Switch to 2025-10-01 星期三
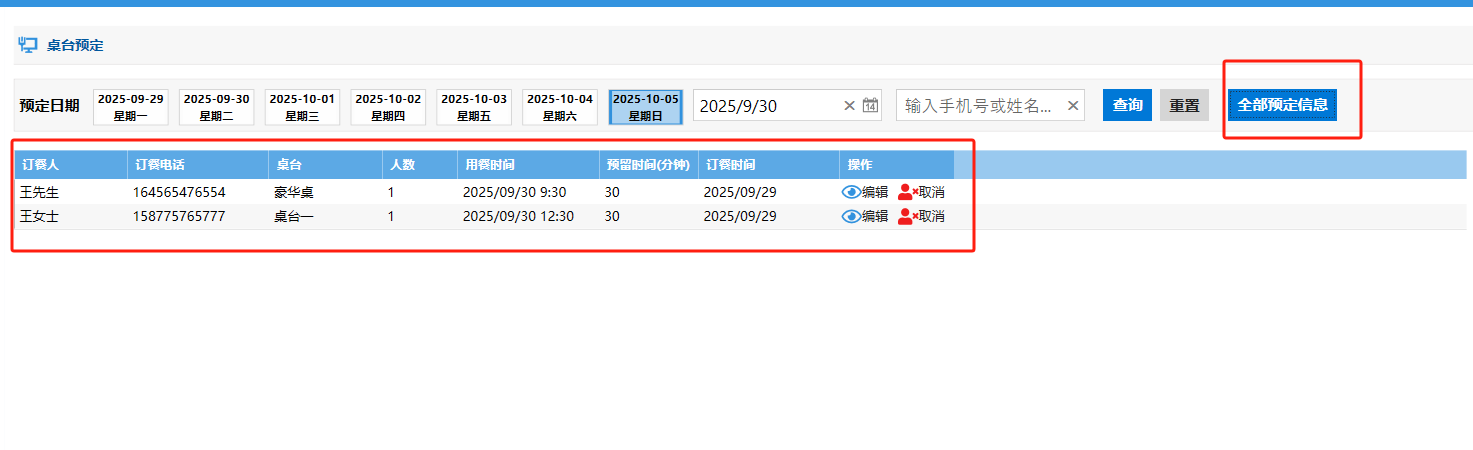 (302, 107)
